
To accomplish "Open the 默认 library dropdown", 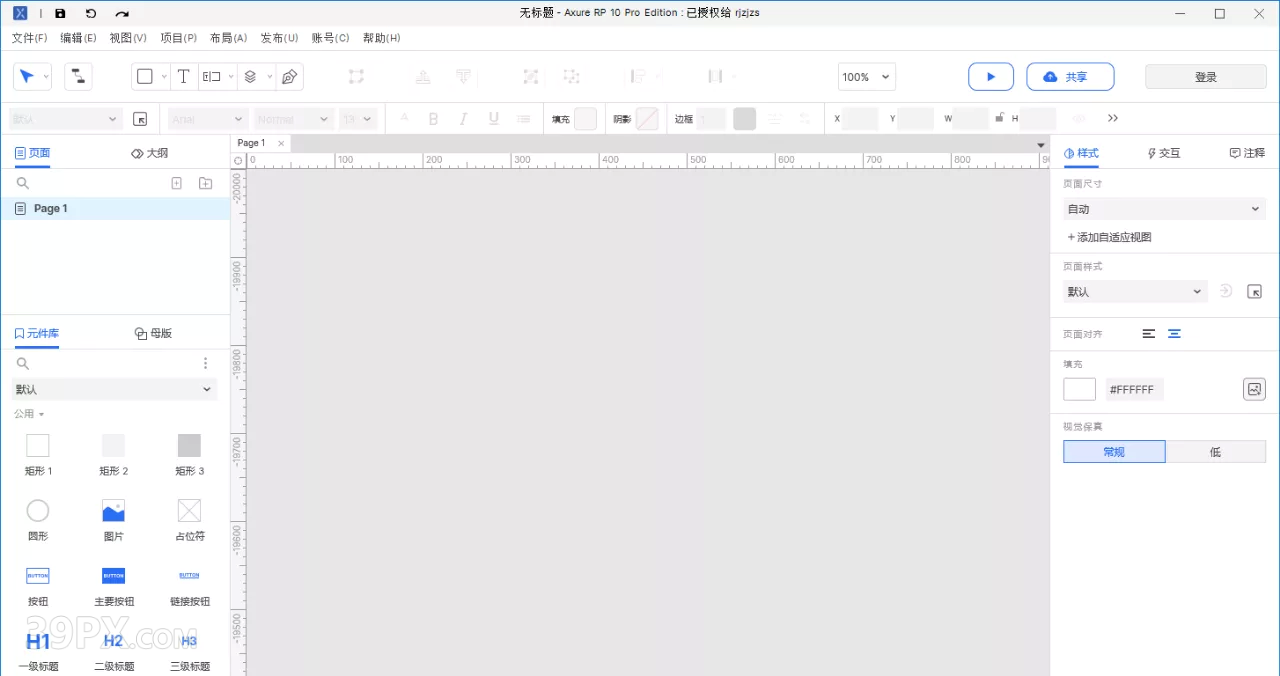I will point(114,389).
